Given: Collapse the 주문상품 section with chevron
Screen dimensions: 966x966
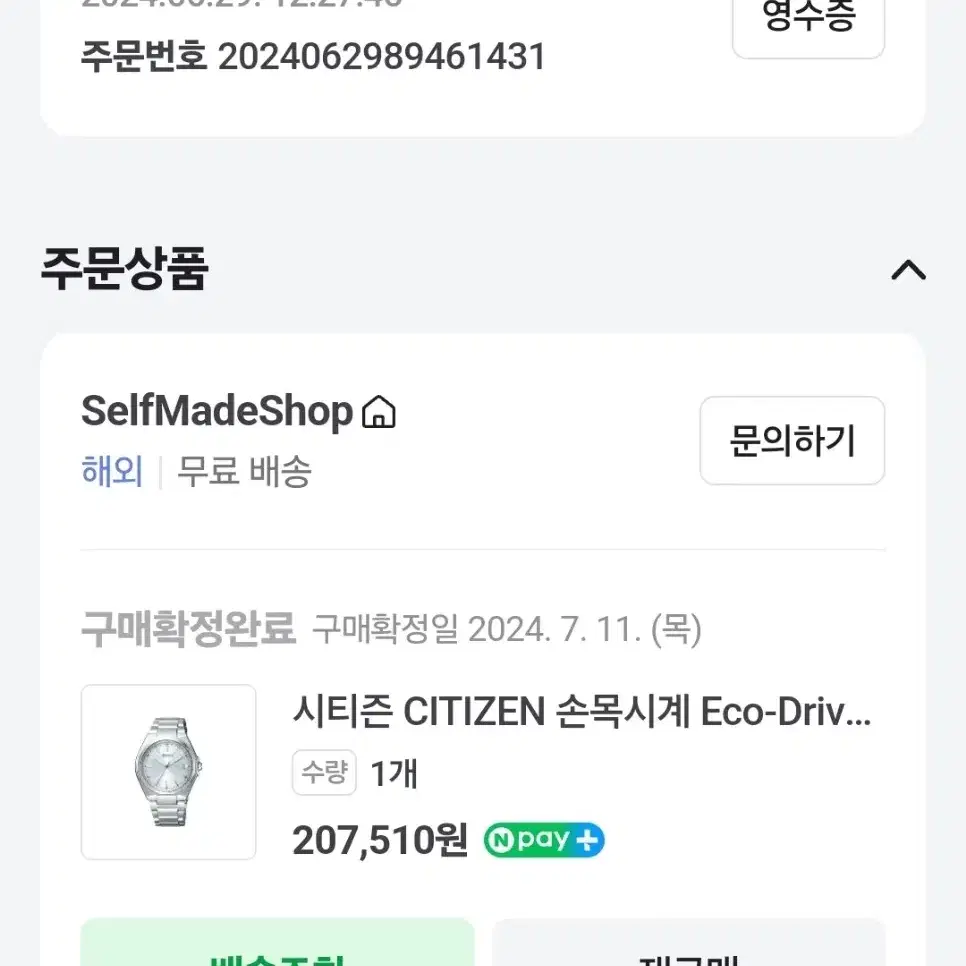Looking at the screenshot, I should [x=909, y=270].
